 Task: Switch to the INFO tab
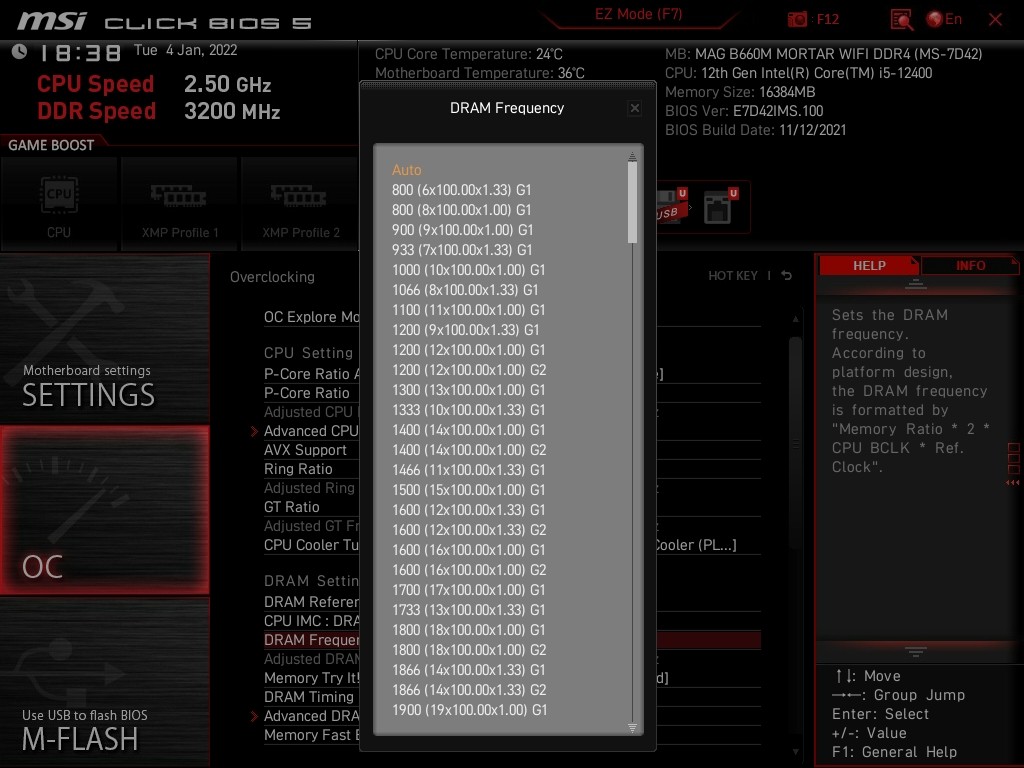click(970, 265)
